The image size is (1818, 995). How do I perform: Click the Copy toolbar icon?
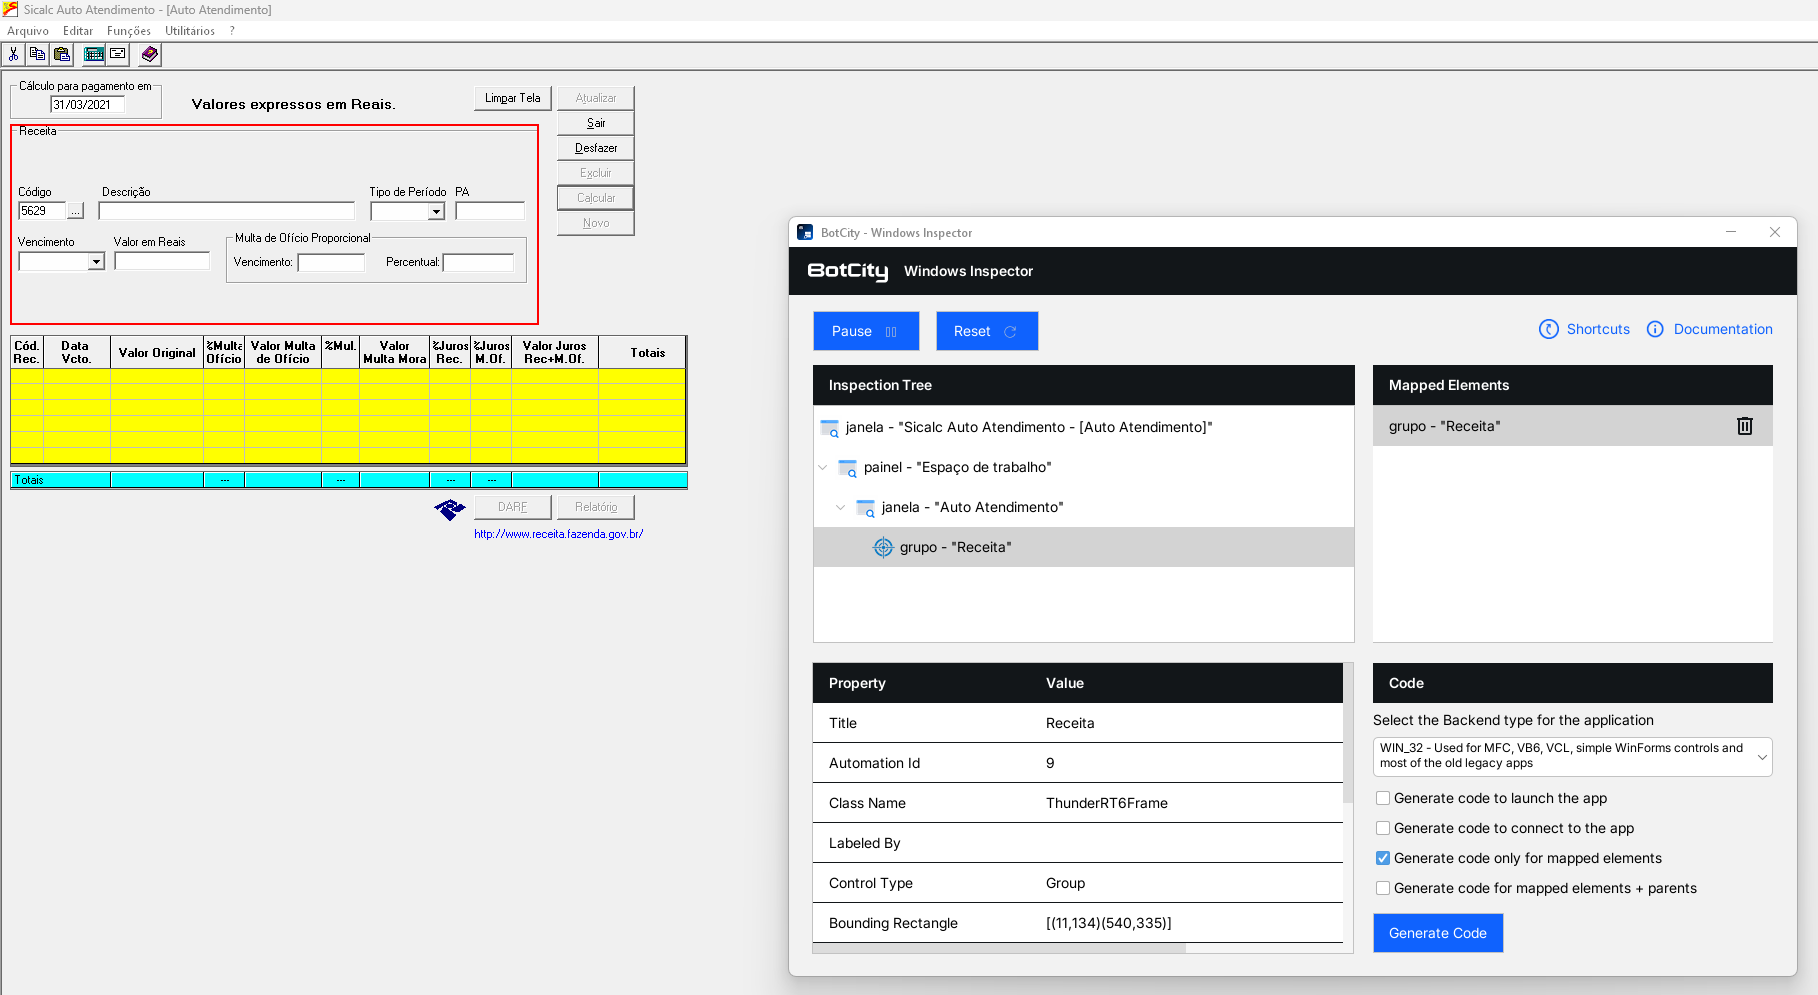(x=37, y=54)
